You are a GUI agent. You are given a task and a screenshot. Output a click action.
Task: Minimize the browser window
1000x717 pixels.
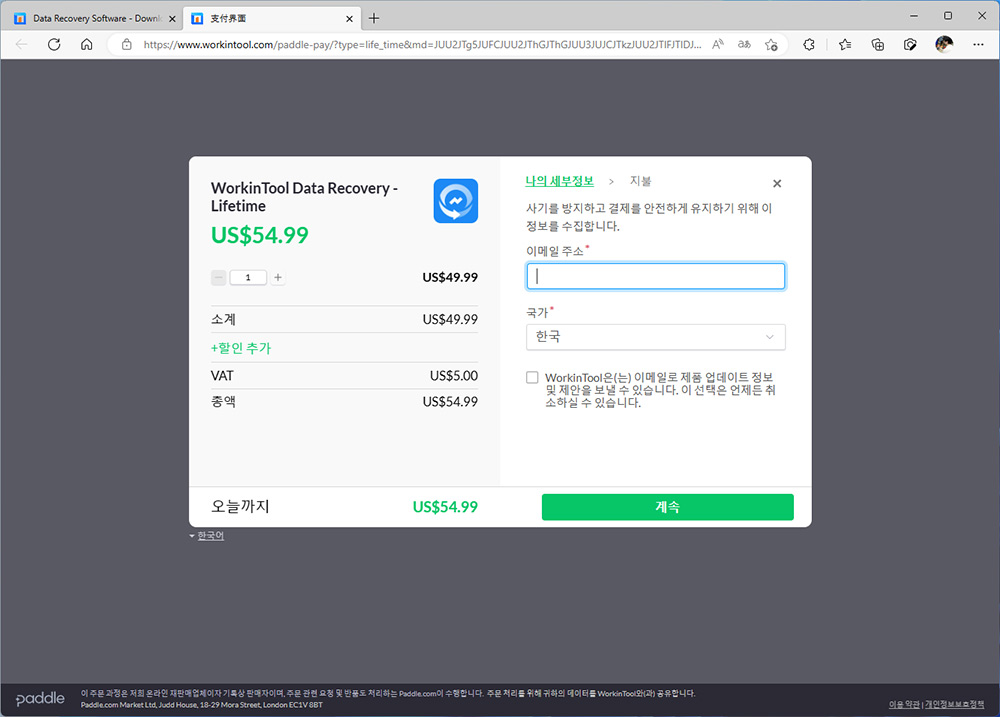click(914, 16)
